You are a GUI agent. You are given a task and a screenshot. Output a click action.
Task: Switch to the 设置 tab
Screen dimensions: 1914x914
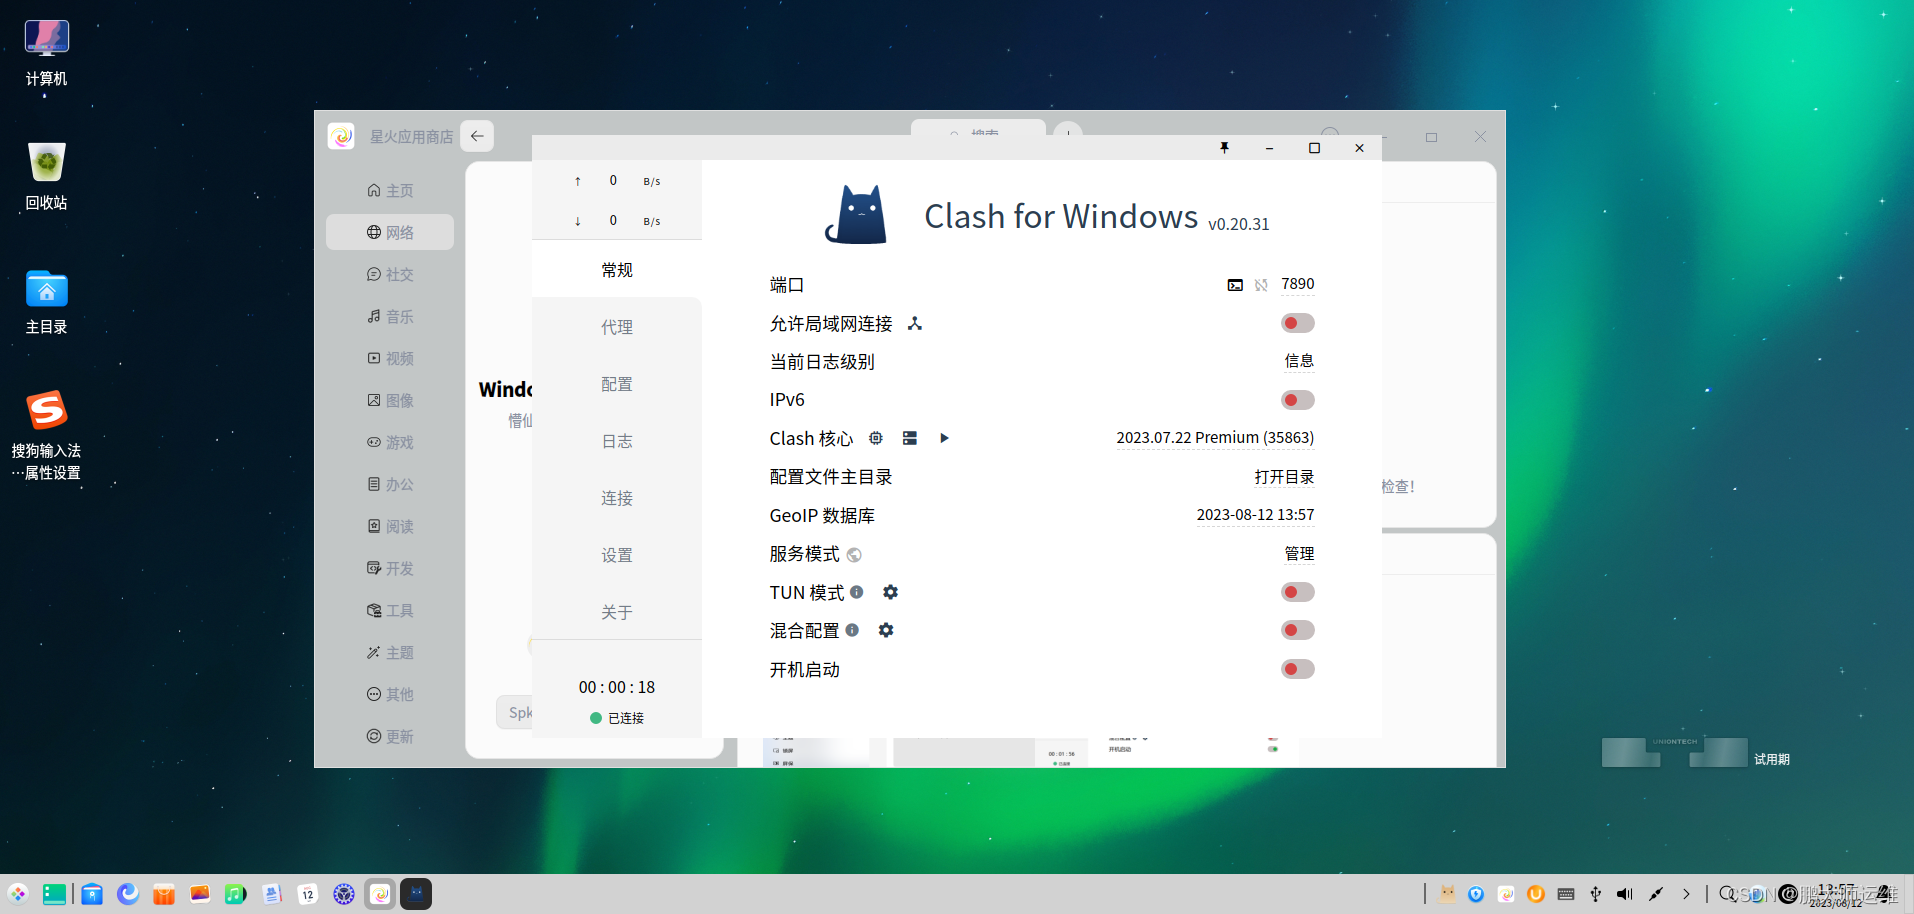tap(617, 555)
